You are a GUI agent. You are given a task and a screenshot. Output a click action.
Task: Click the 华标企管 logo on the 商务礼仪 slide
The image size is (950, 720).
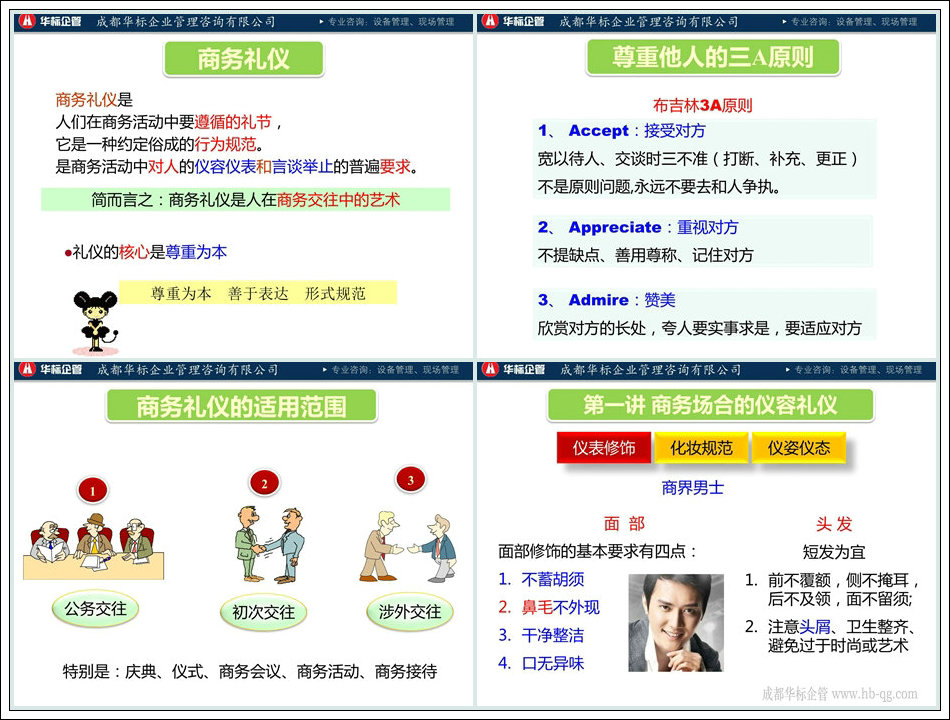click(53, 21)
